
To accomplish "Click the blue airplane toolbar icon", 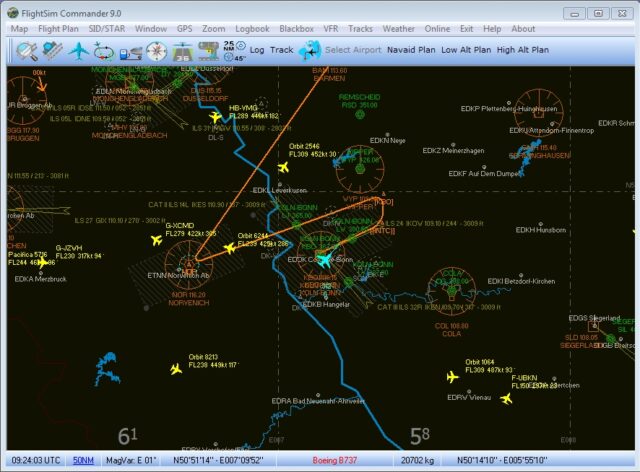I will (x=78, y=49).
